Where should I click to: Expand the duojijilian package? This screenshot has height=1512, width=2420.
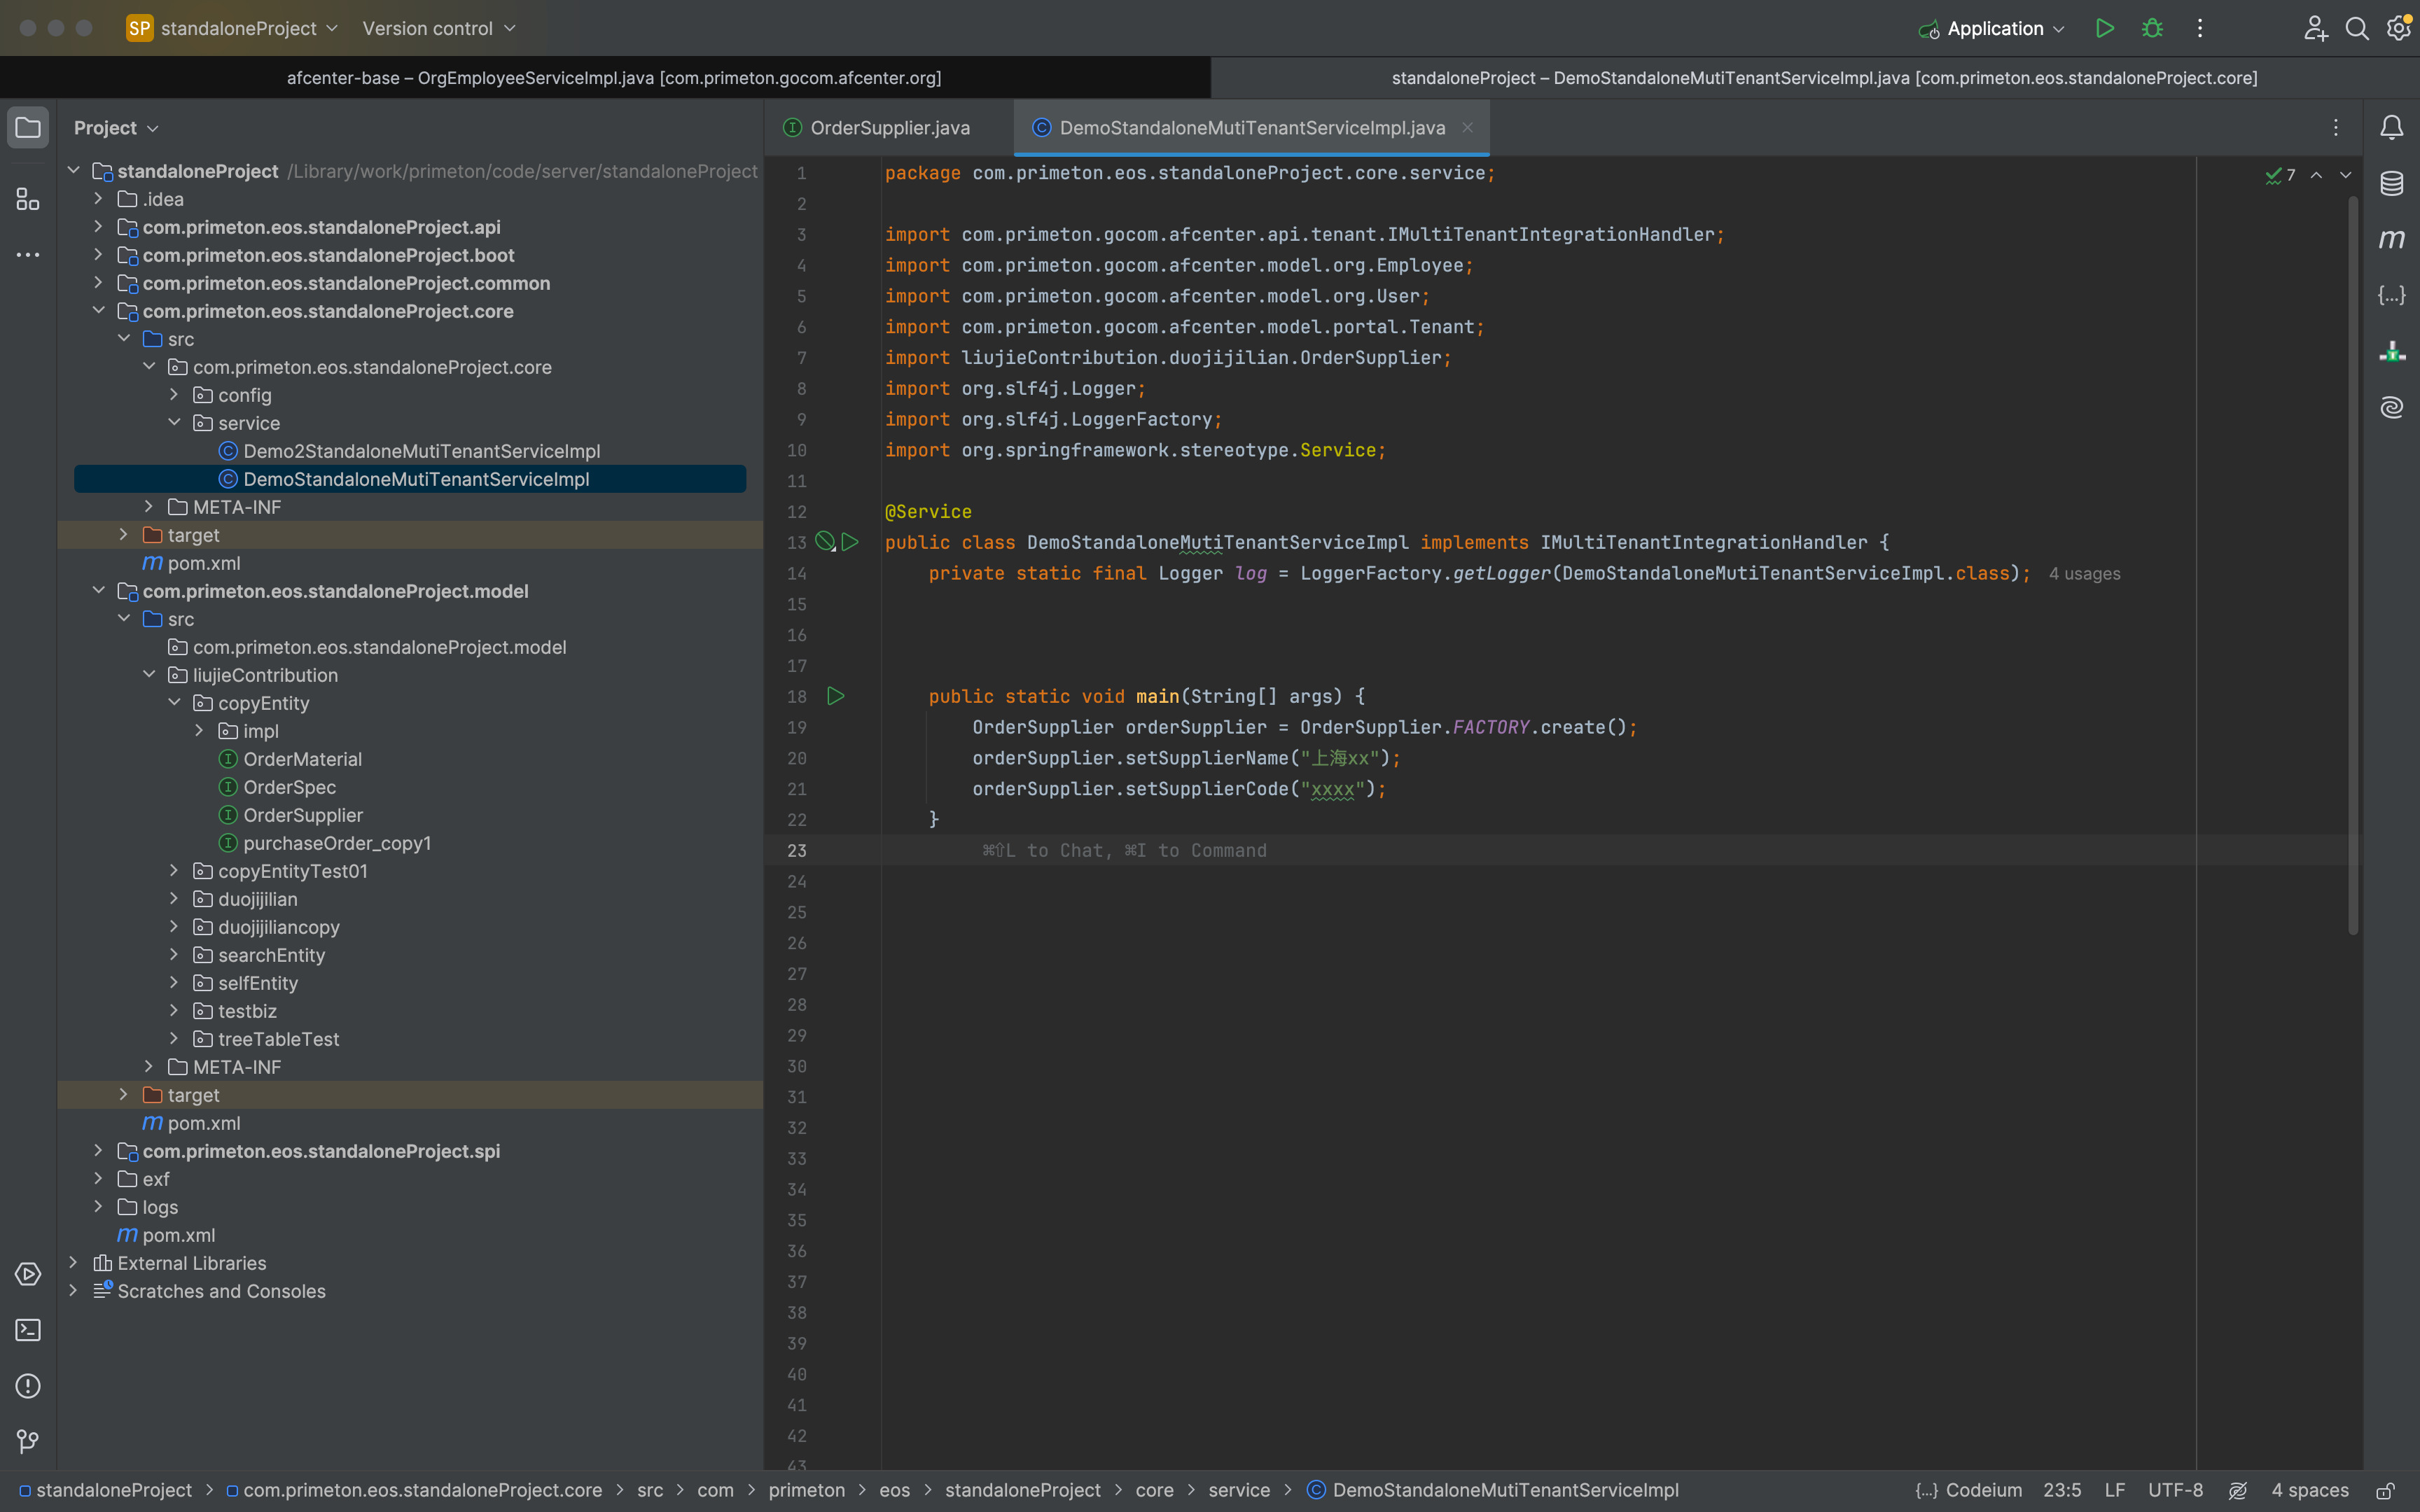coord(174,899)
